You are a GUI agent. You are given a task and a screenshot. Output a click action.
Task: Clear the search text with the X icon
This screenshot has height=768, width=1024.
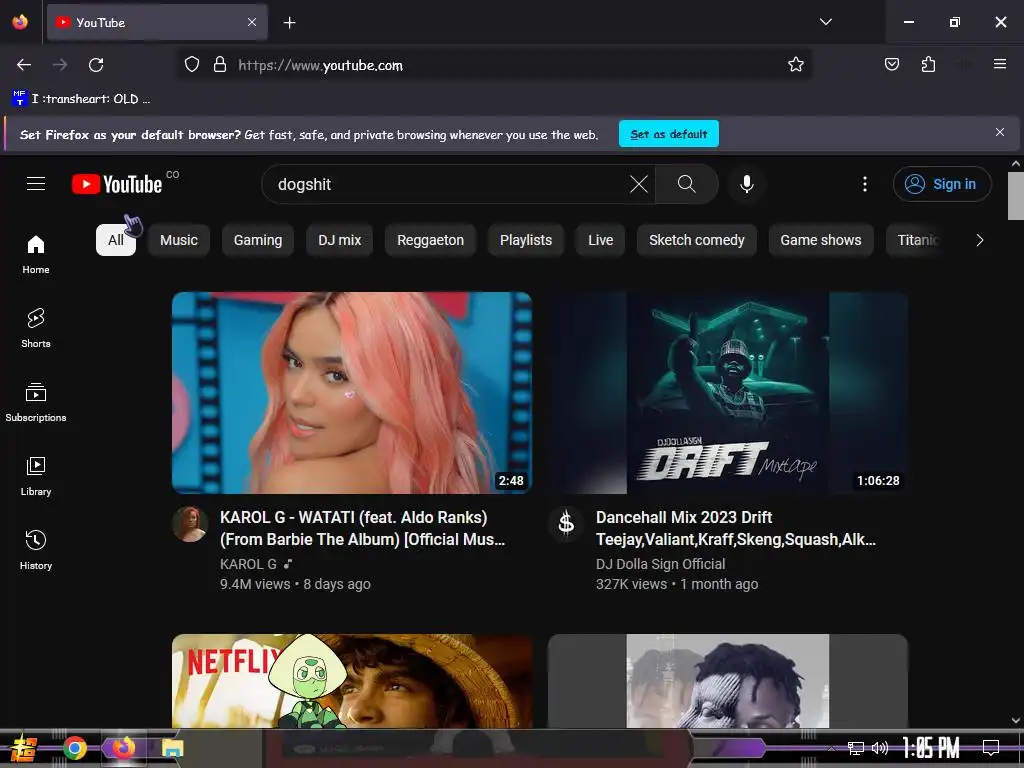(x=639, y=184)
